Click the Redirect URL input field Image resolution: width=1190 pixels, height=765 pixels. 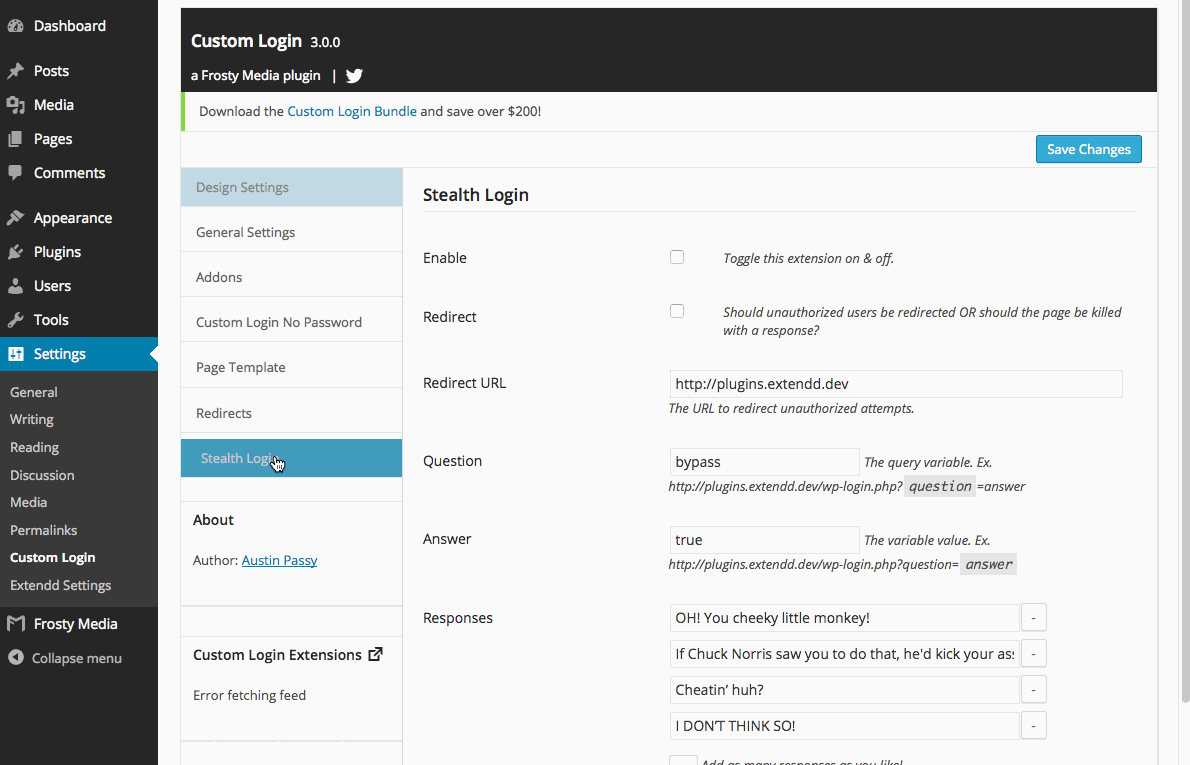tap(896, 384)
